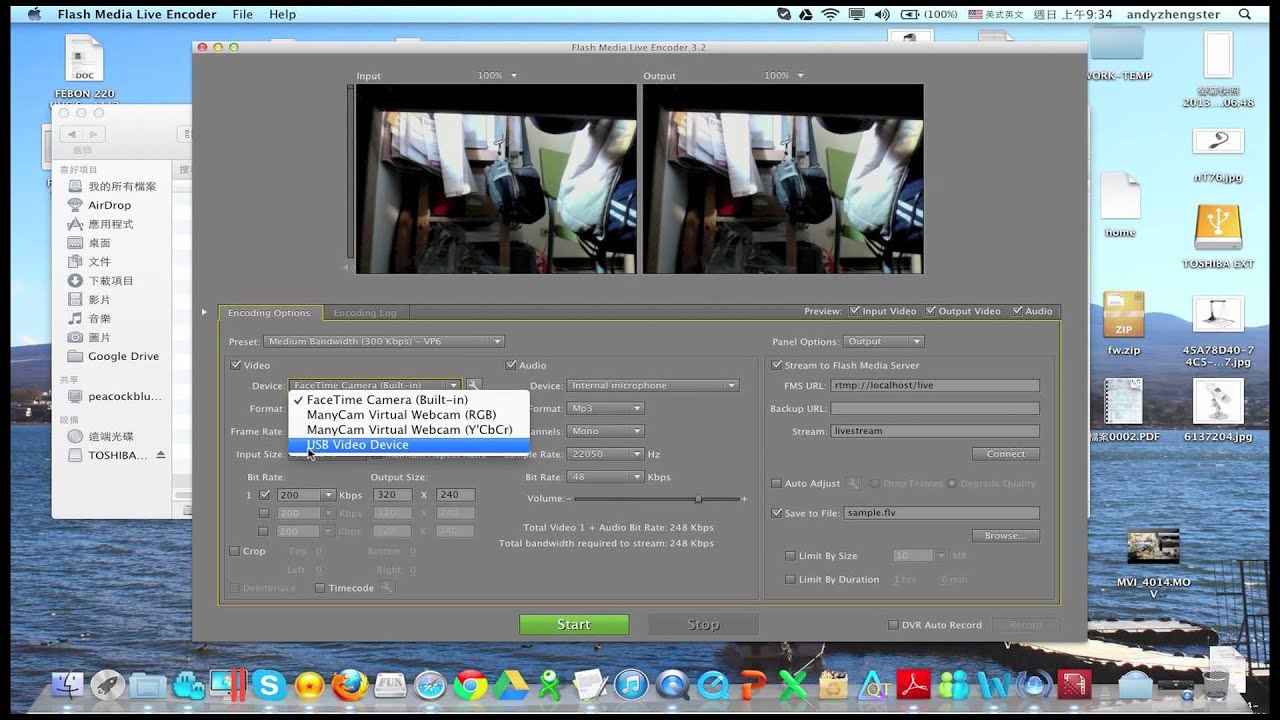Viewport: 1280px width, 720px height.
Task: Click the Browse... button
Action: 1006,536
